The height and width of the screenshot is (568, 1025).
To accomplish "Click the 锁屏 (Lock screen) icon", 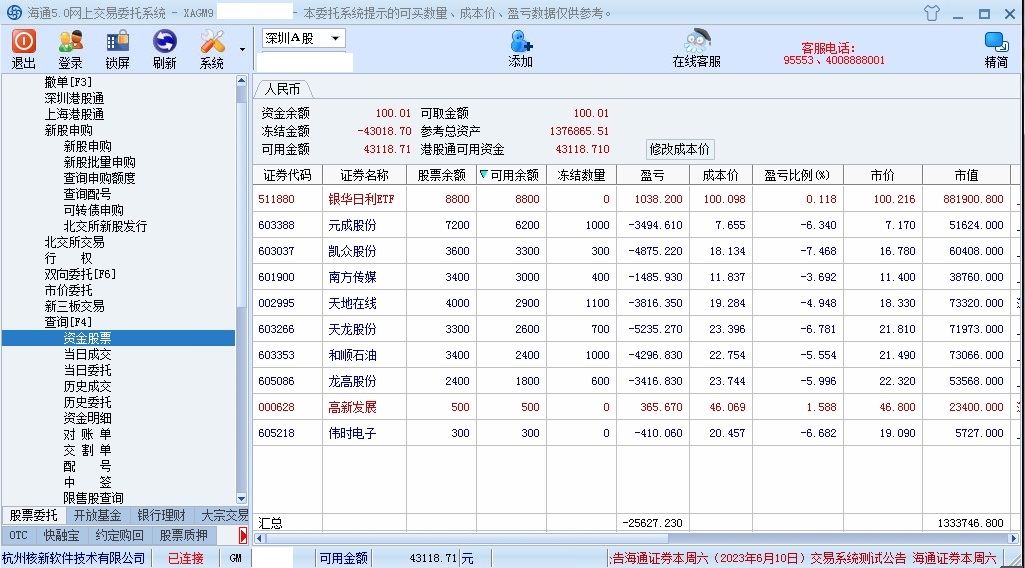I will click(x=117, y=48).
